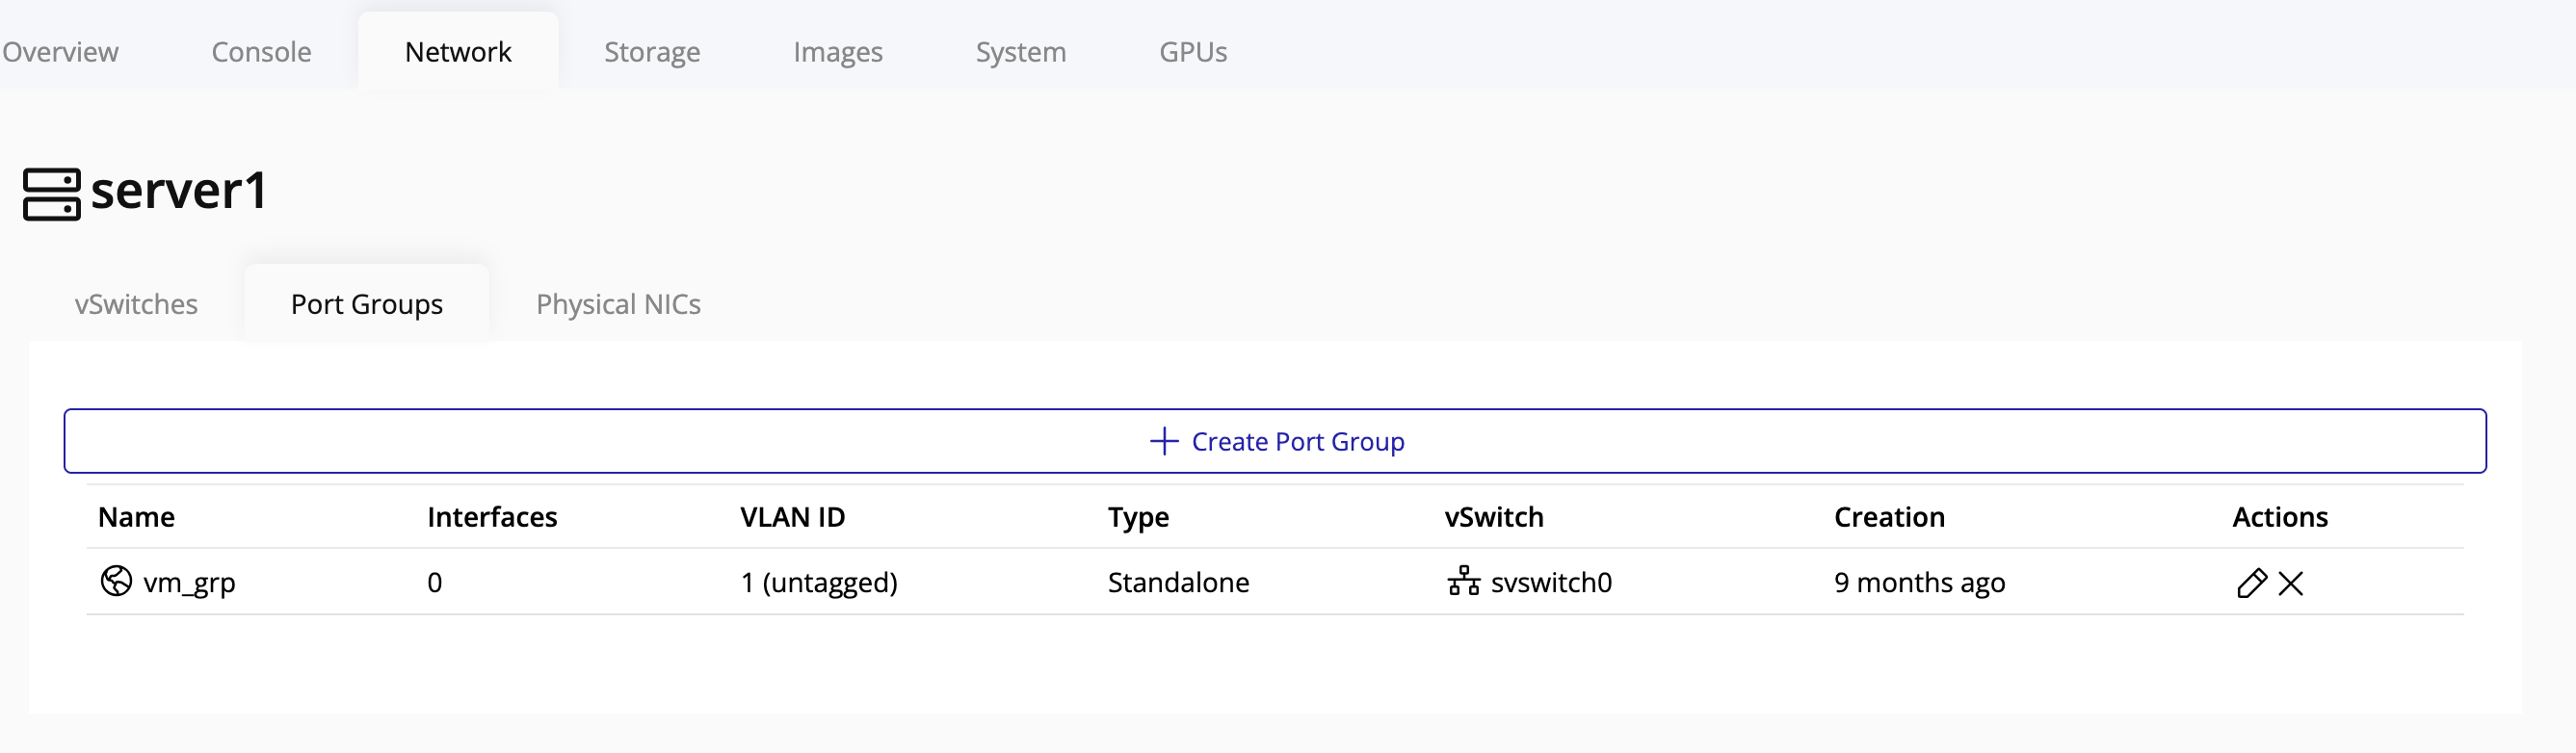Click the Name column header
The width and height of the screenshot is (2576, 753).
click(136, 517)
